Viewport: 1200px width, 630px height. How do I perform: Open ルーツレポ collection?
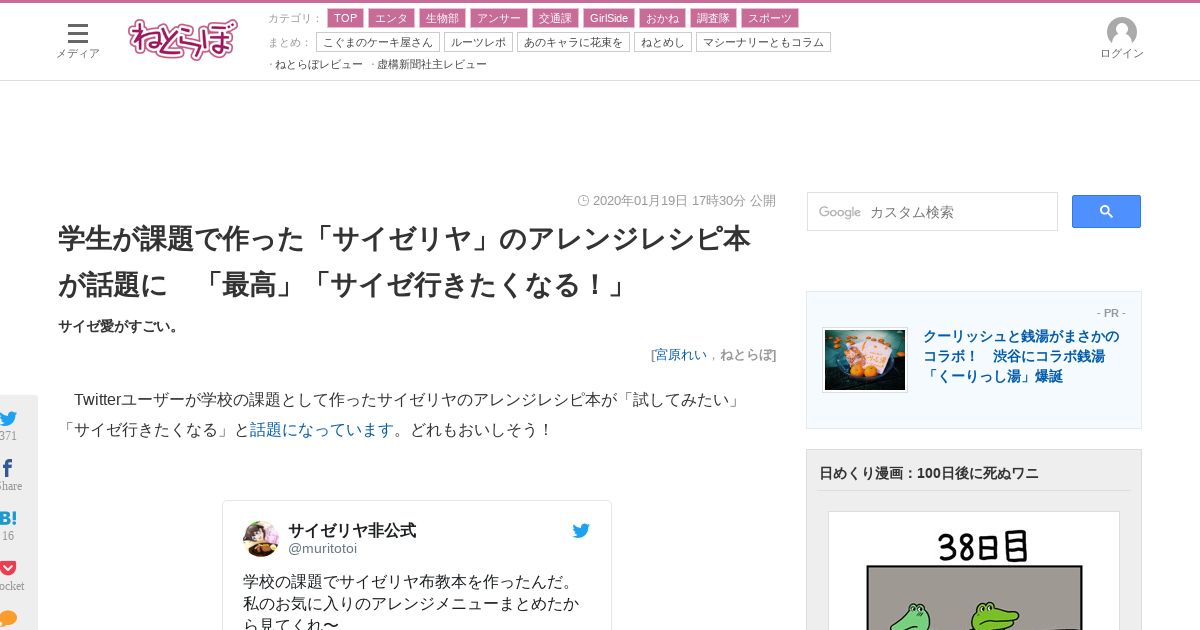(x=478, y=42)
